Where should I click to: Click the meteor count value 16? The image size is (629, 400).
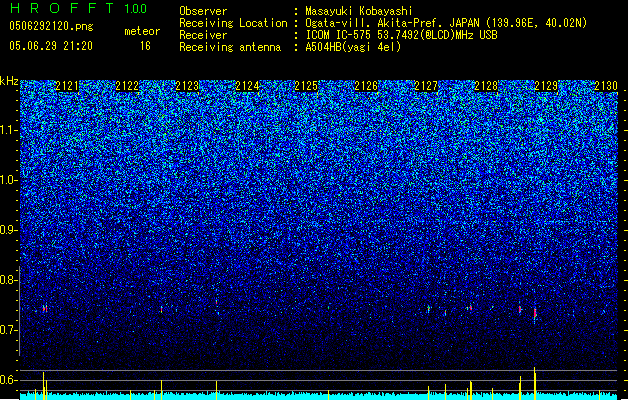click(145, 46)
